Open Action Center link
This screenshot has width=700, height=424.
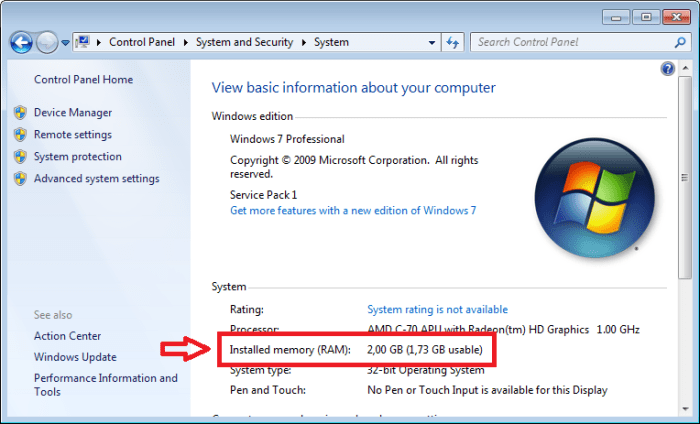pyautogui.click(x=67, y=336)
